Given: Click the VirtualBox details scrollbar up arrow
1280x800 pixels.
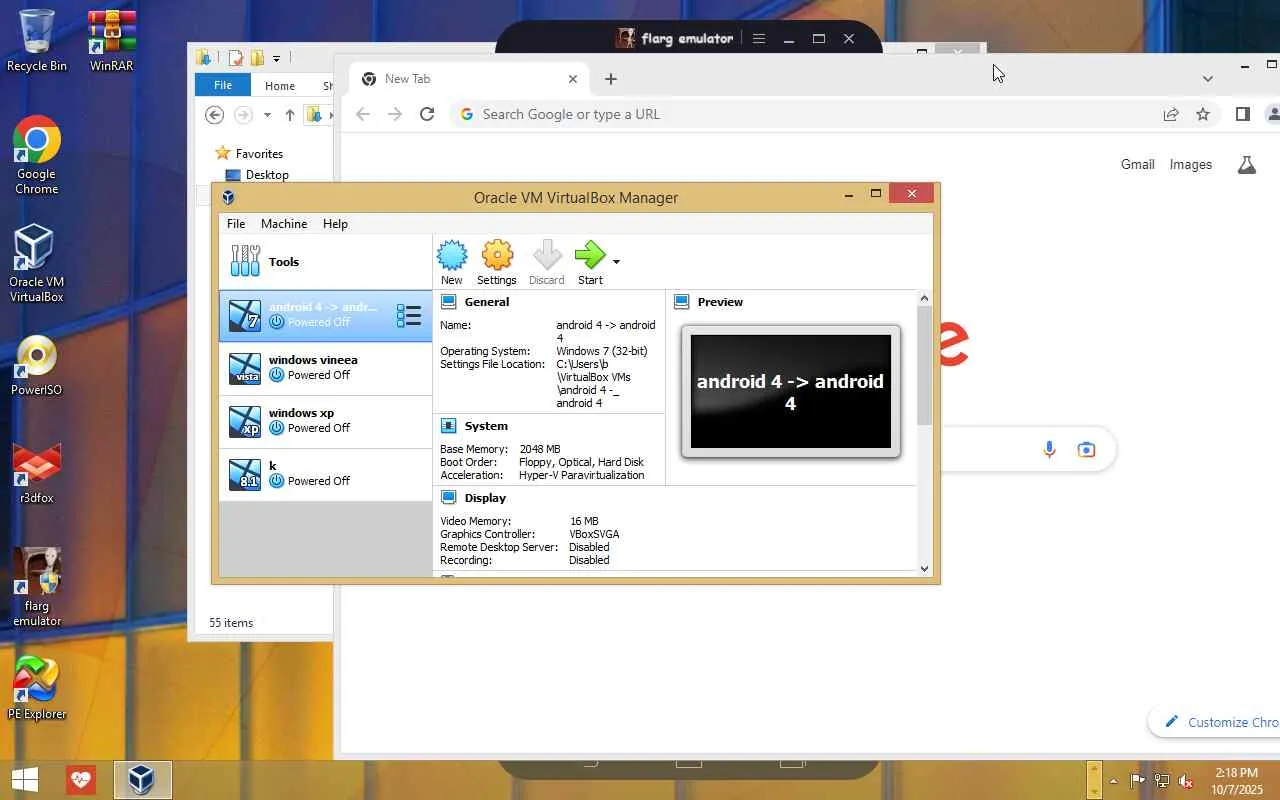Looking at the screenshot, I should coord(924,298).
